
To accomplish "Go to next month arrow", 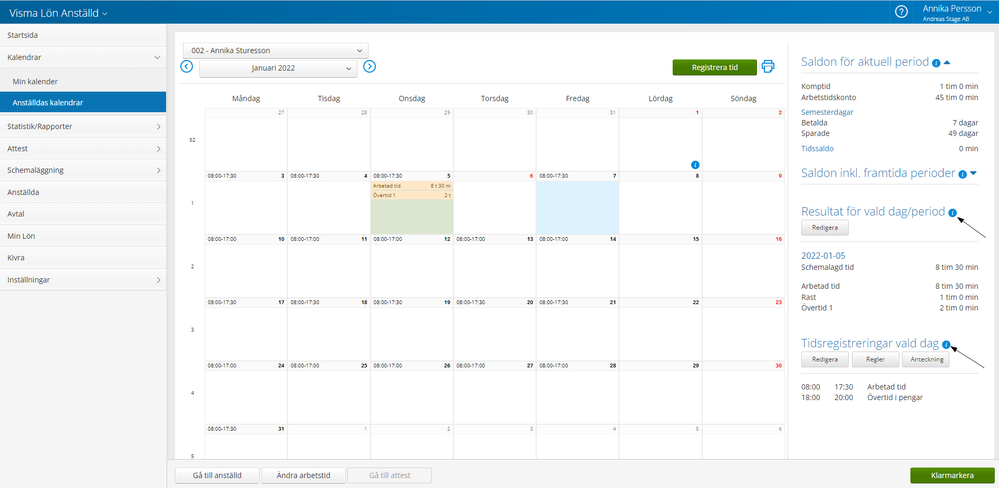I will click(x=369, y=67).
